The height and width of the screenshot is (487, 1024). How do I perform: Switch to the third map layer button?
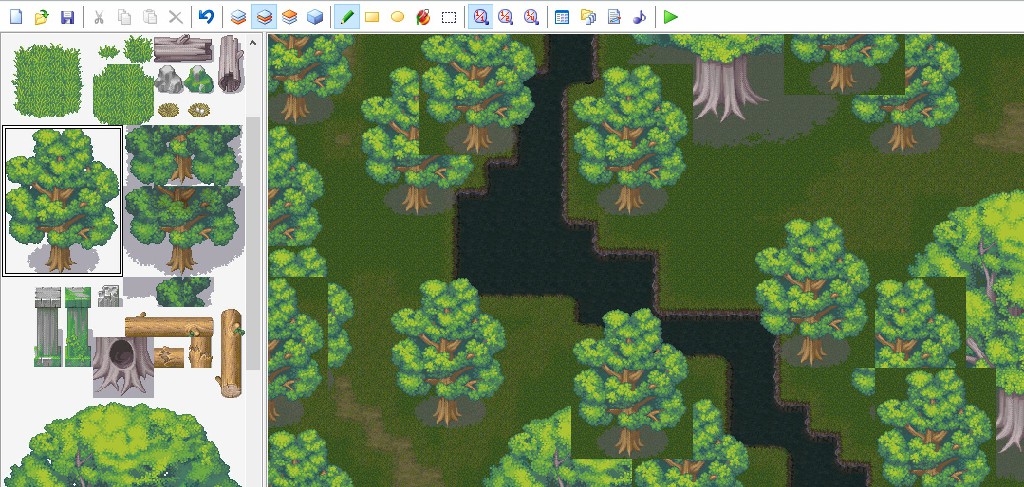pyautogui.click(x=289, y=17)
